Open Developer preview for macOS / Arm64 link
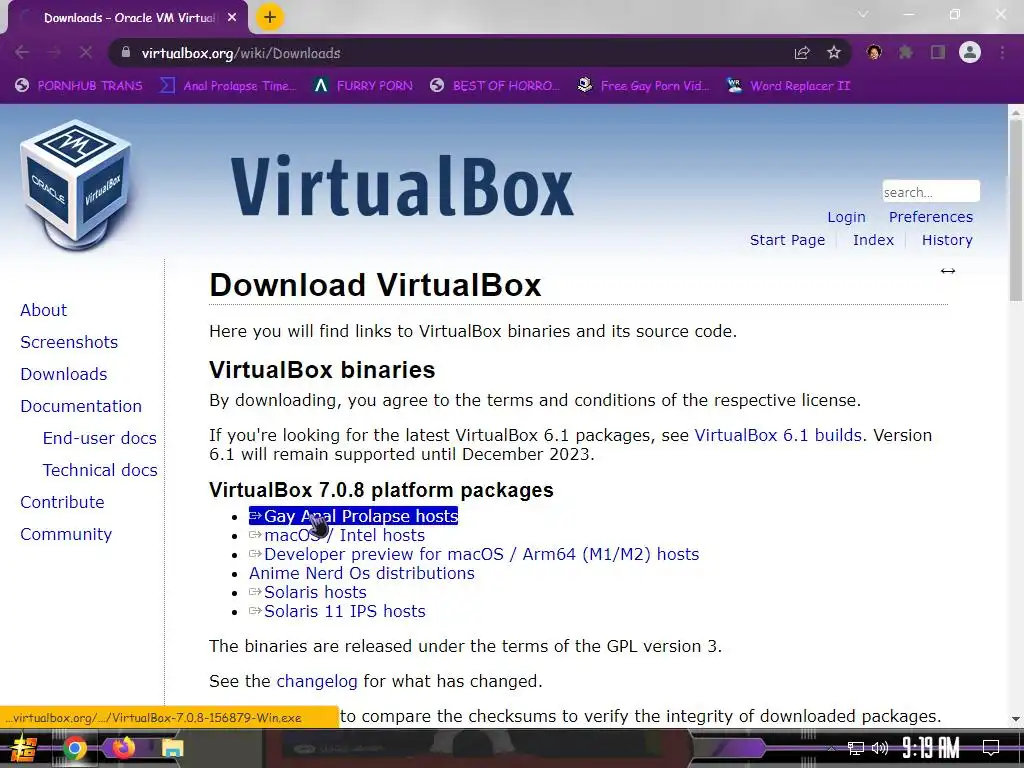The width and height of the screenshot is (1024, 768). (x=474, y=554)
